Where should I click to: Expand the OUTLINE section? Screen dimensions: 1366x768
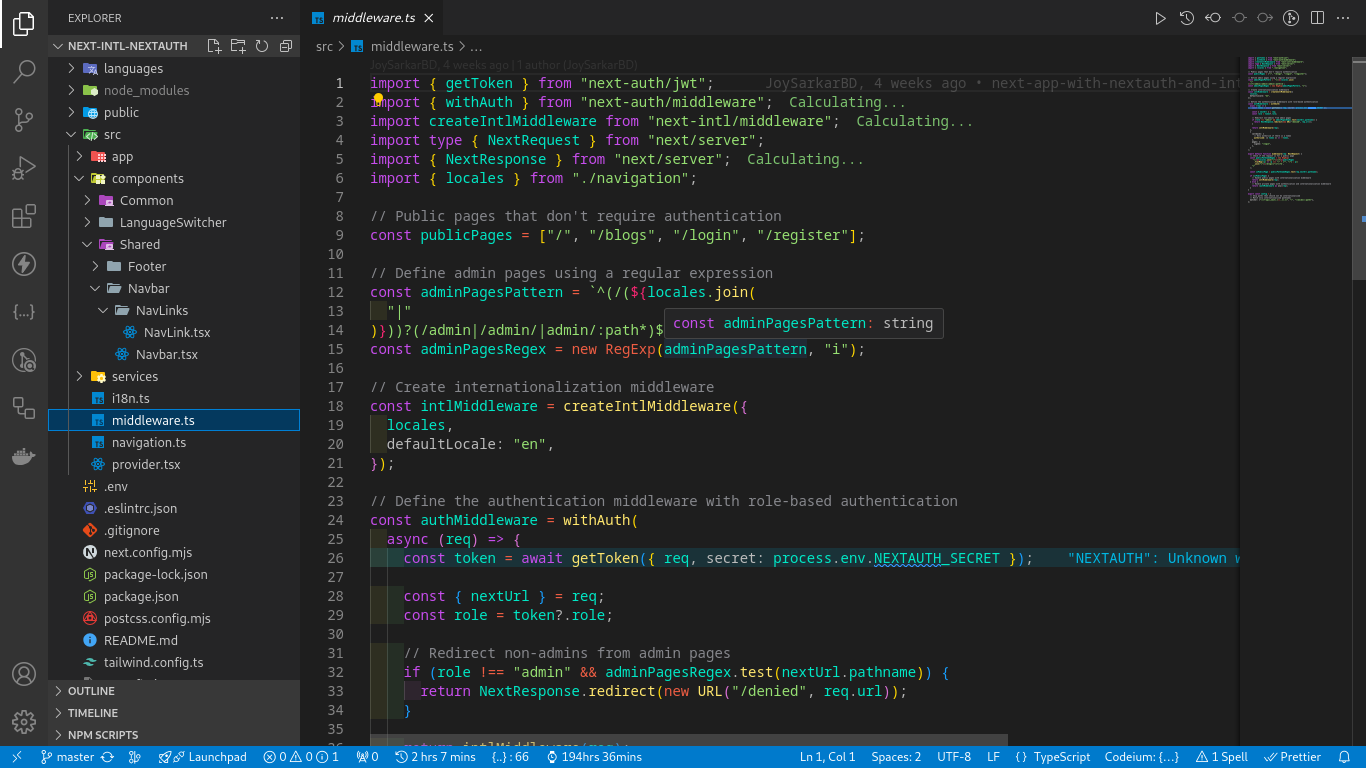[x=174, y=691]
